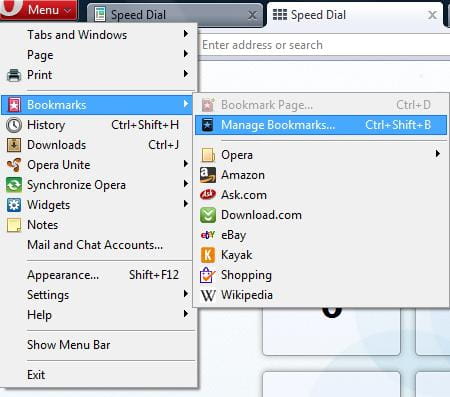Screen dimensions: 450x397
Task: Close the first Speed Dial tab
Action: pos(253,15)
